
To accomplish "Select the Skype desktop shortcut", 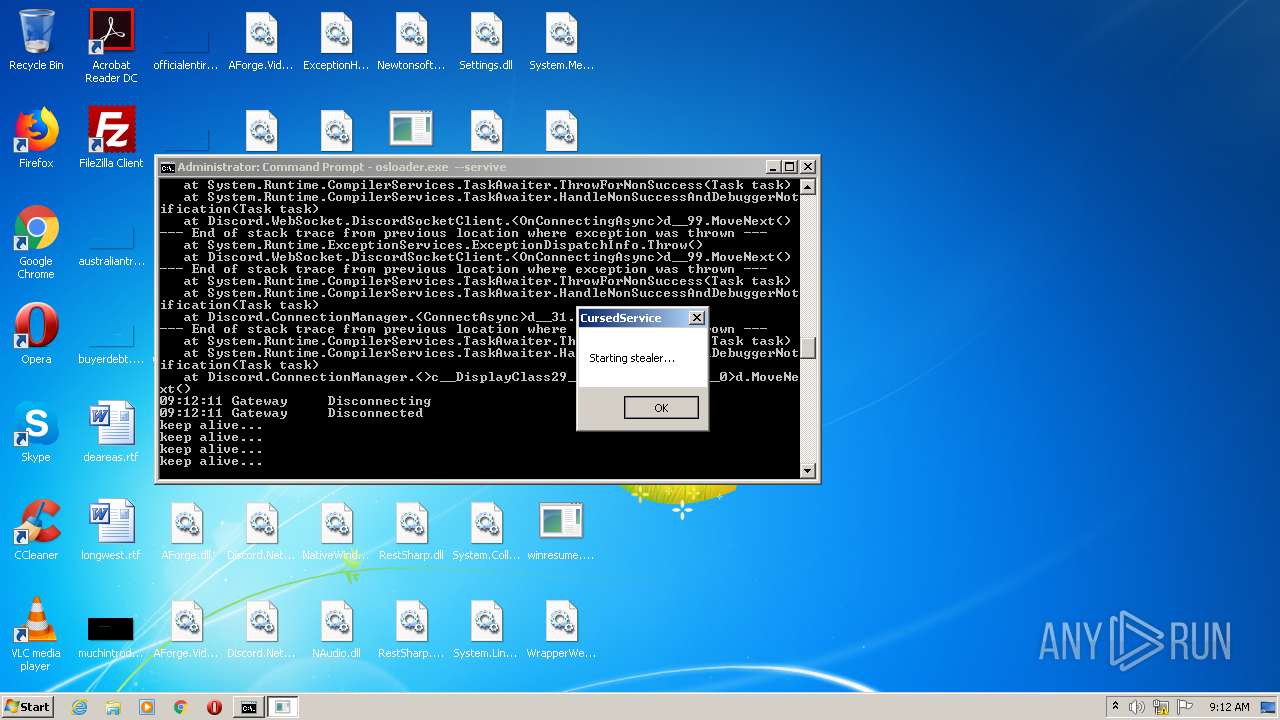I will click(x=36, y=433).
